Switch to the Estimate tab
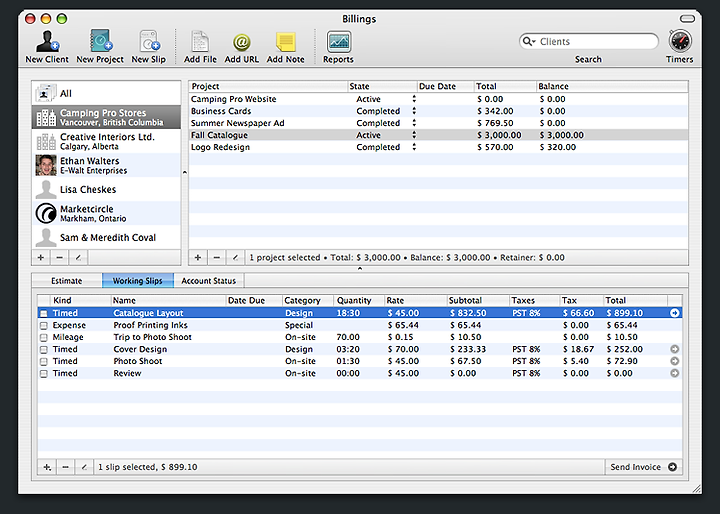Image resolution: width=720 pixels, height=514 pixels. pyautogui.click(x=67, y=281)
